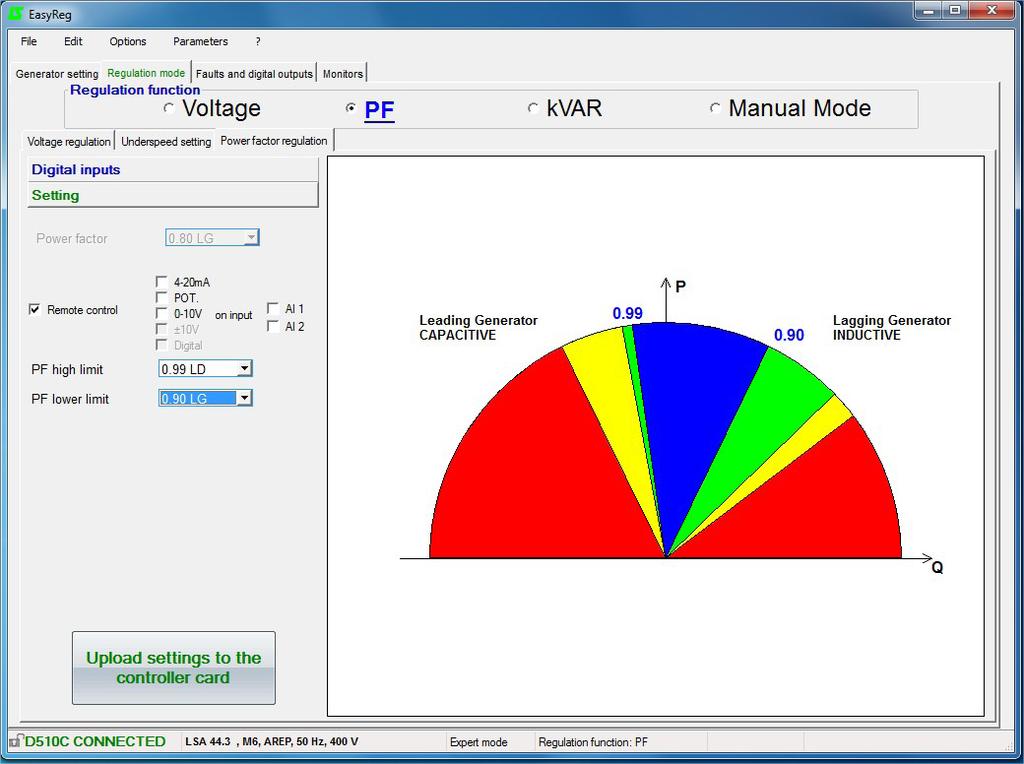This screenshot has height=764, width=1024.
Task: Toggle the Remote control checkbox
Action: [x=35, y=310]
